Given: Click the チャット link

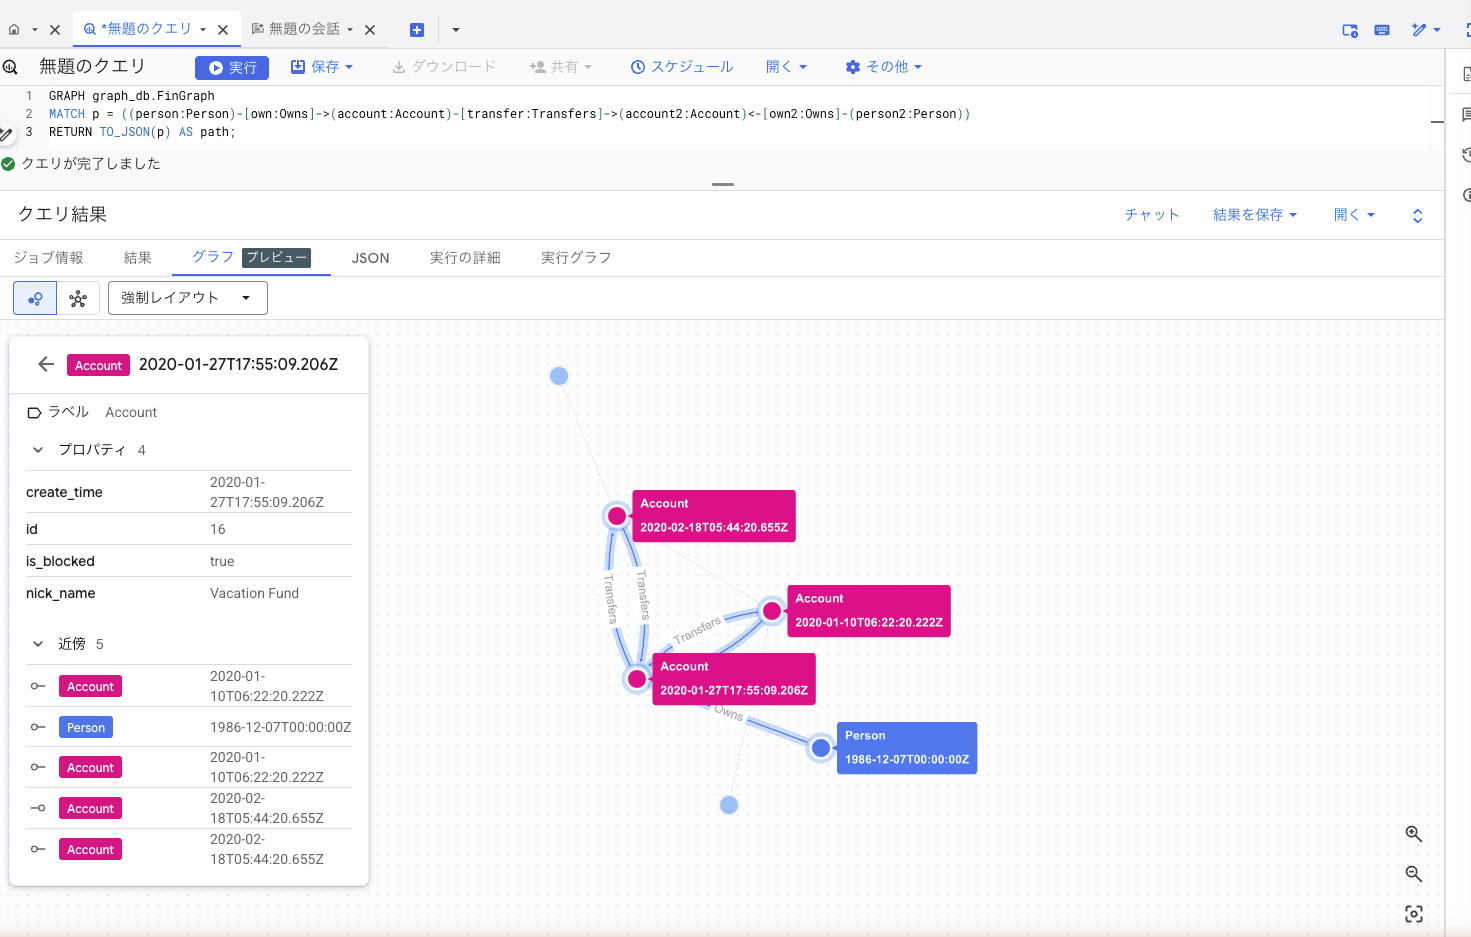Looking at the screenshot, I should (x=1152, y=215).
